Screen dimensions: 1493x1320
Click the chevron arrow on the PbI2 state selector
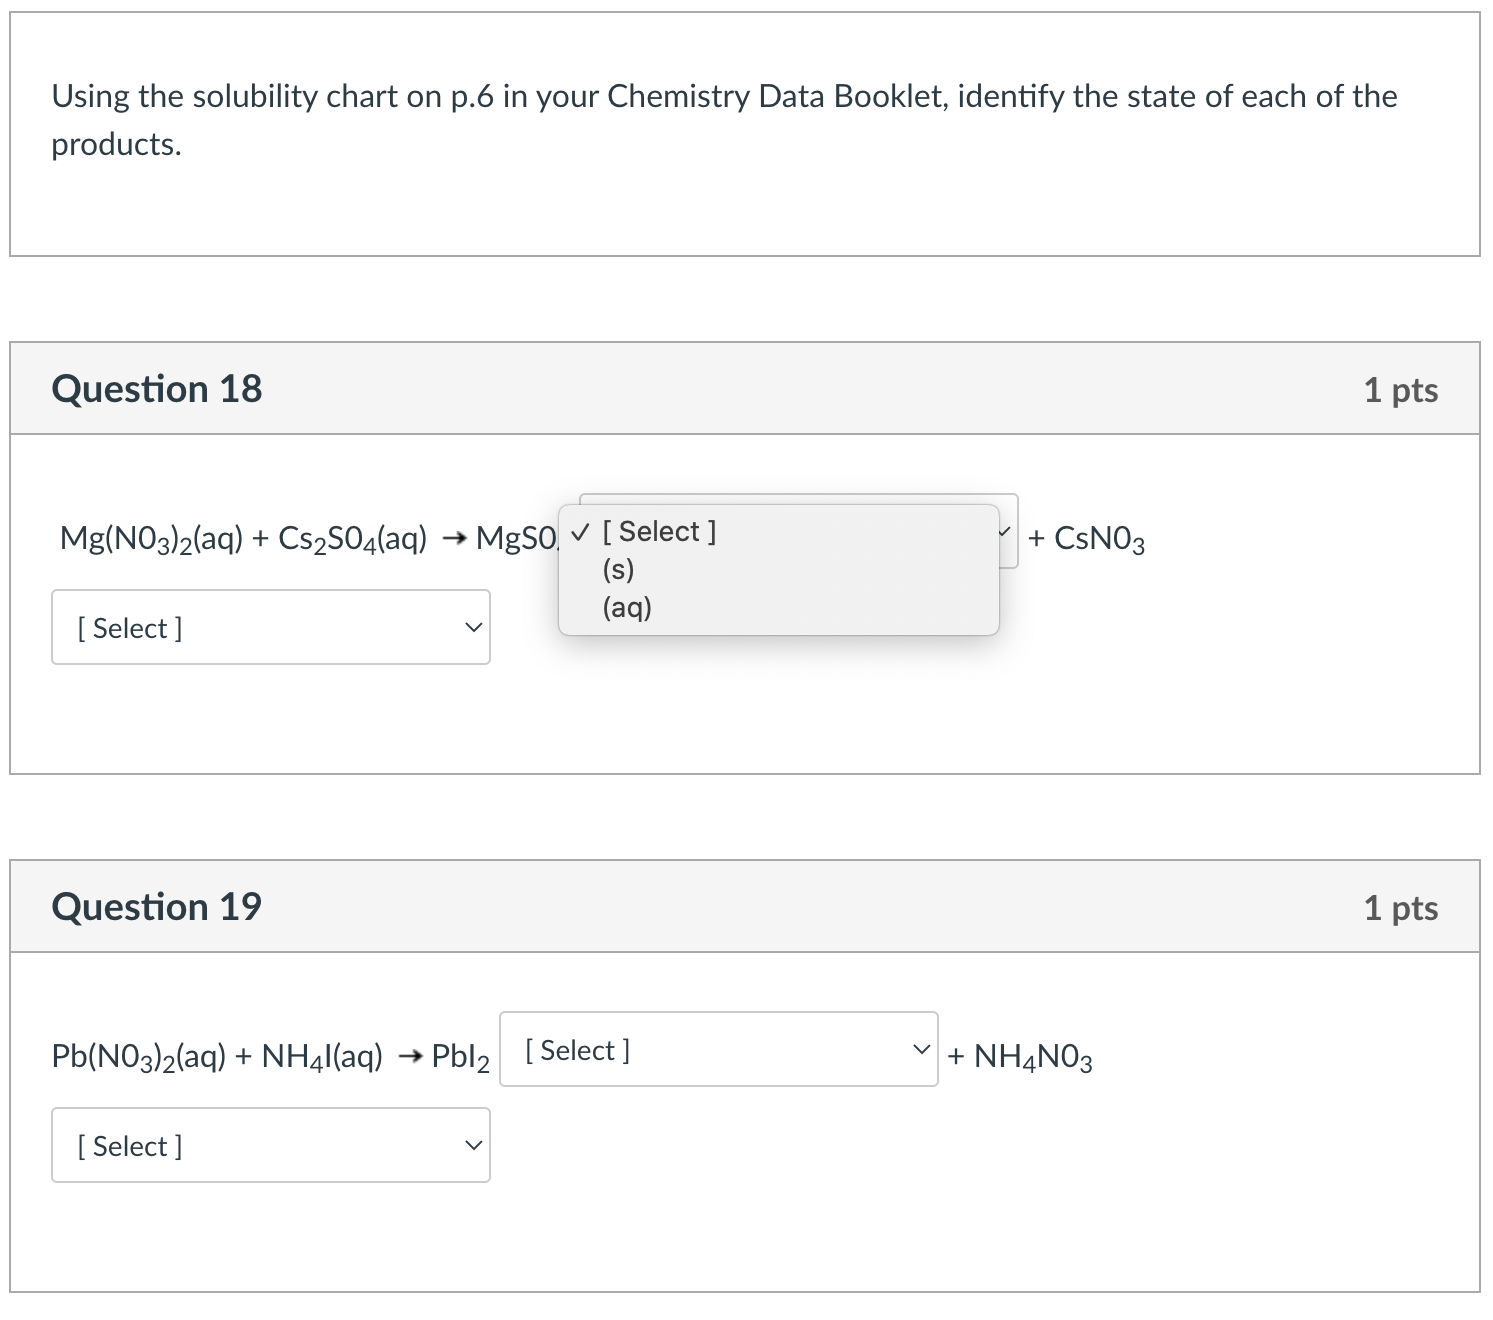[x=921, y=1050]
